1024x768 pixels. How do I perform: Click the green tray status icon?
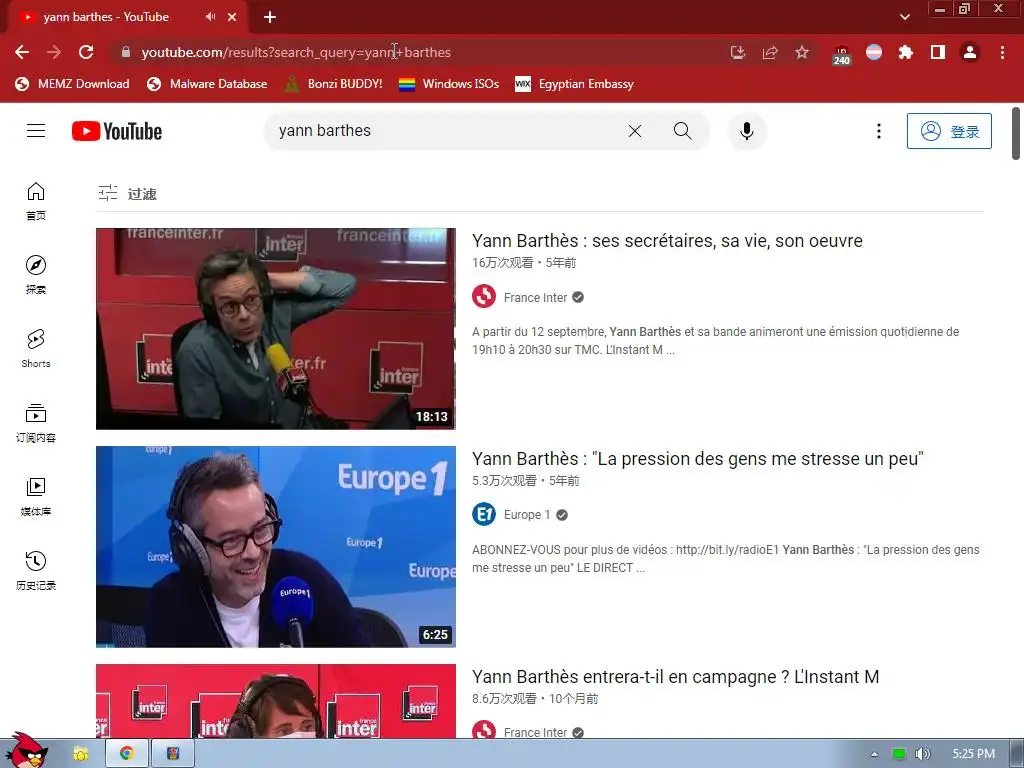pos(899,754)
